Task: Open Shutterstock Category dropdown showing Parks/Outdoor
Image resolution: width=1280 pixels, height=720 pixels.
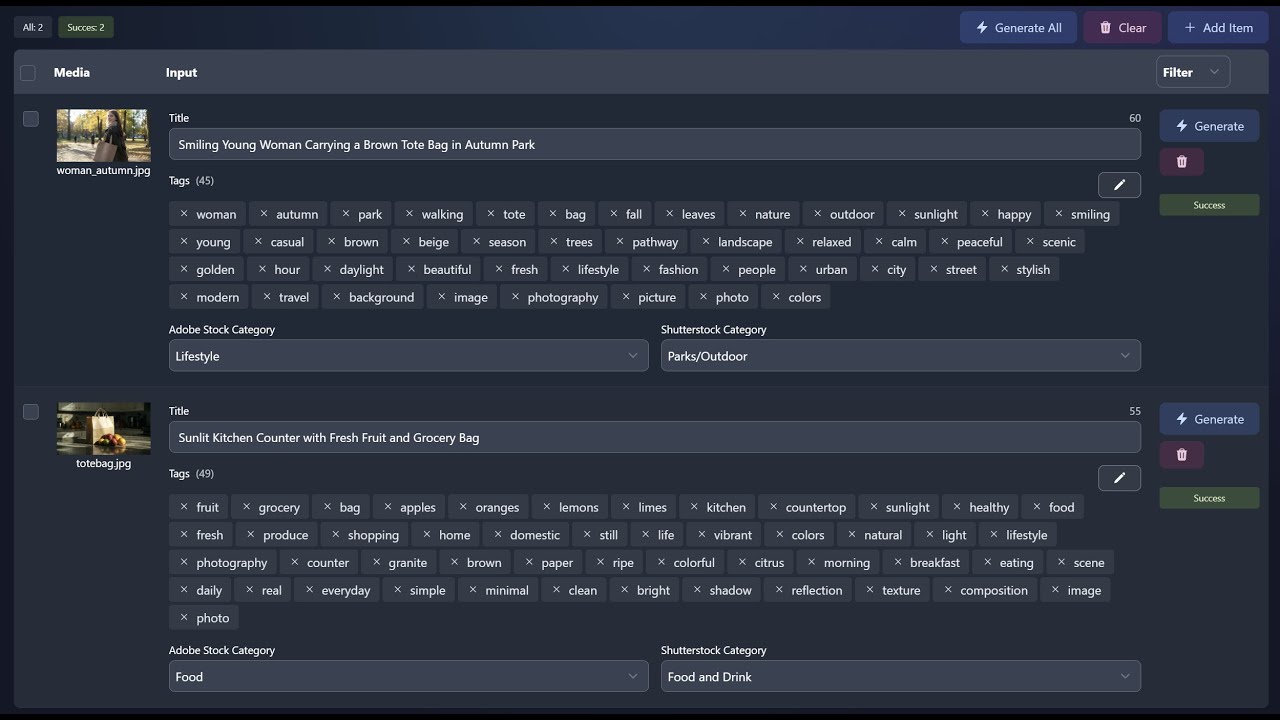Action: [900, 356]
